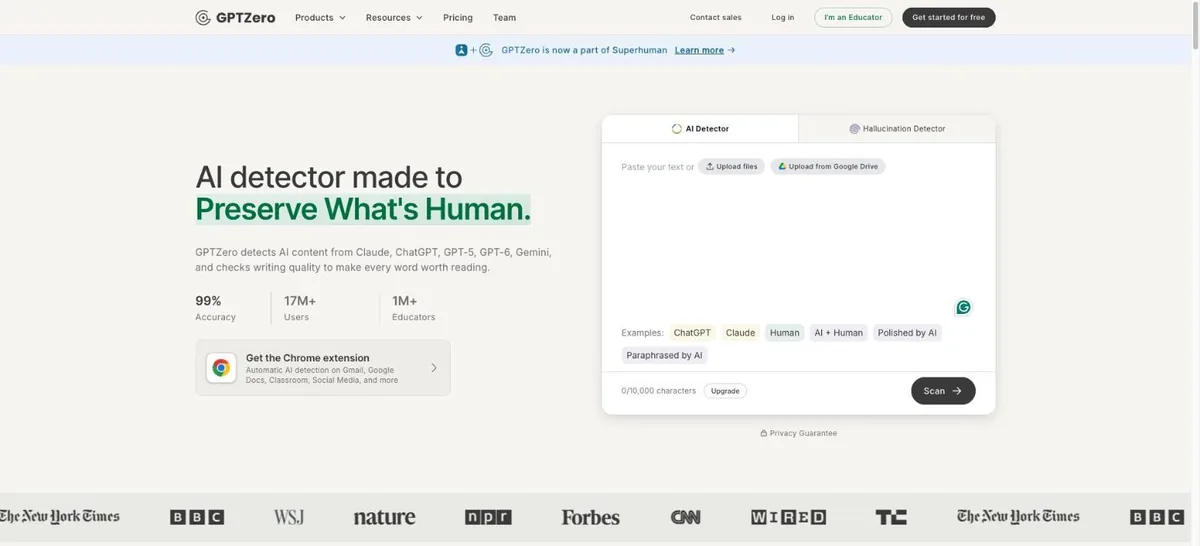Click the 1M+ Educators stat

click(414, 308)
